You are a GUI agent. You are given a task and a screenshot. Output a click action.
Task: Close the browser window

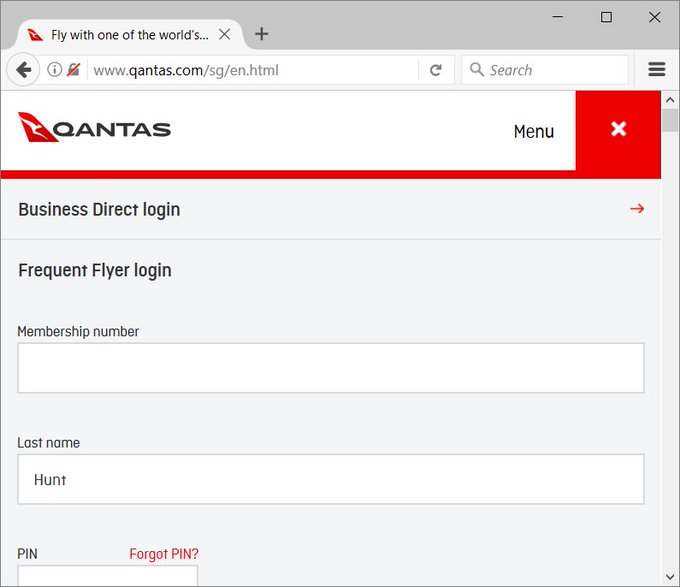coord(654,17)
